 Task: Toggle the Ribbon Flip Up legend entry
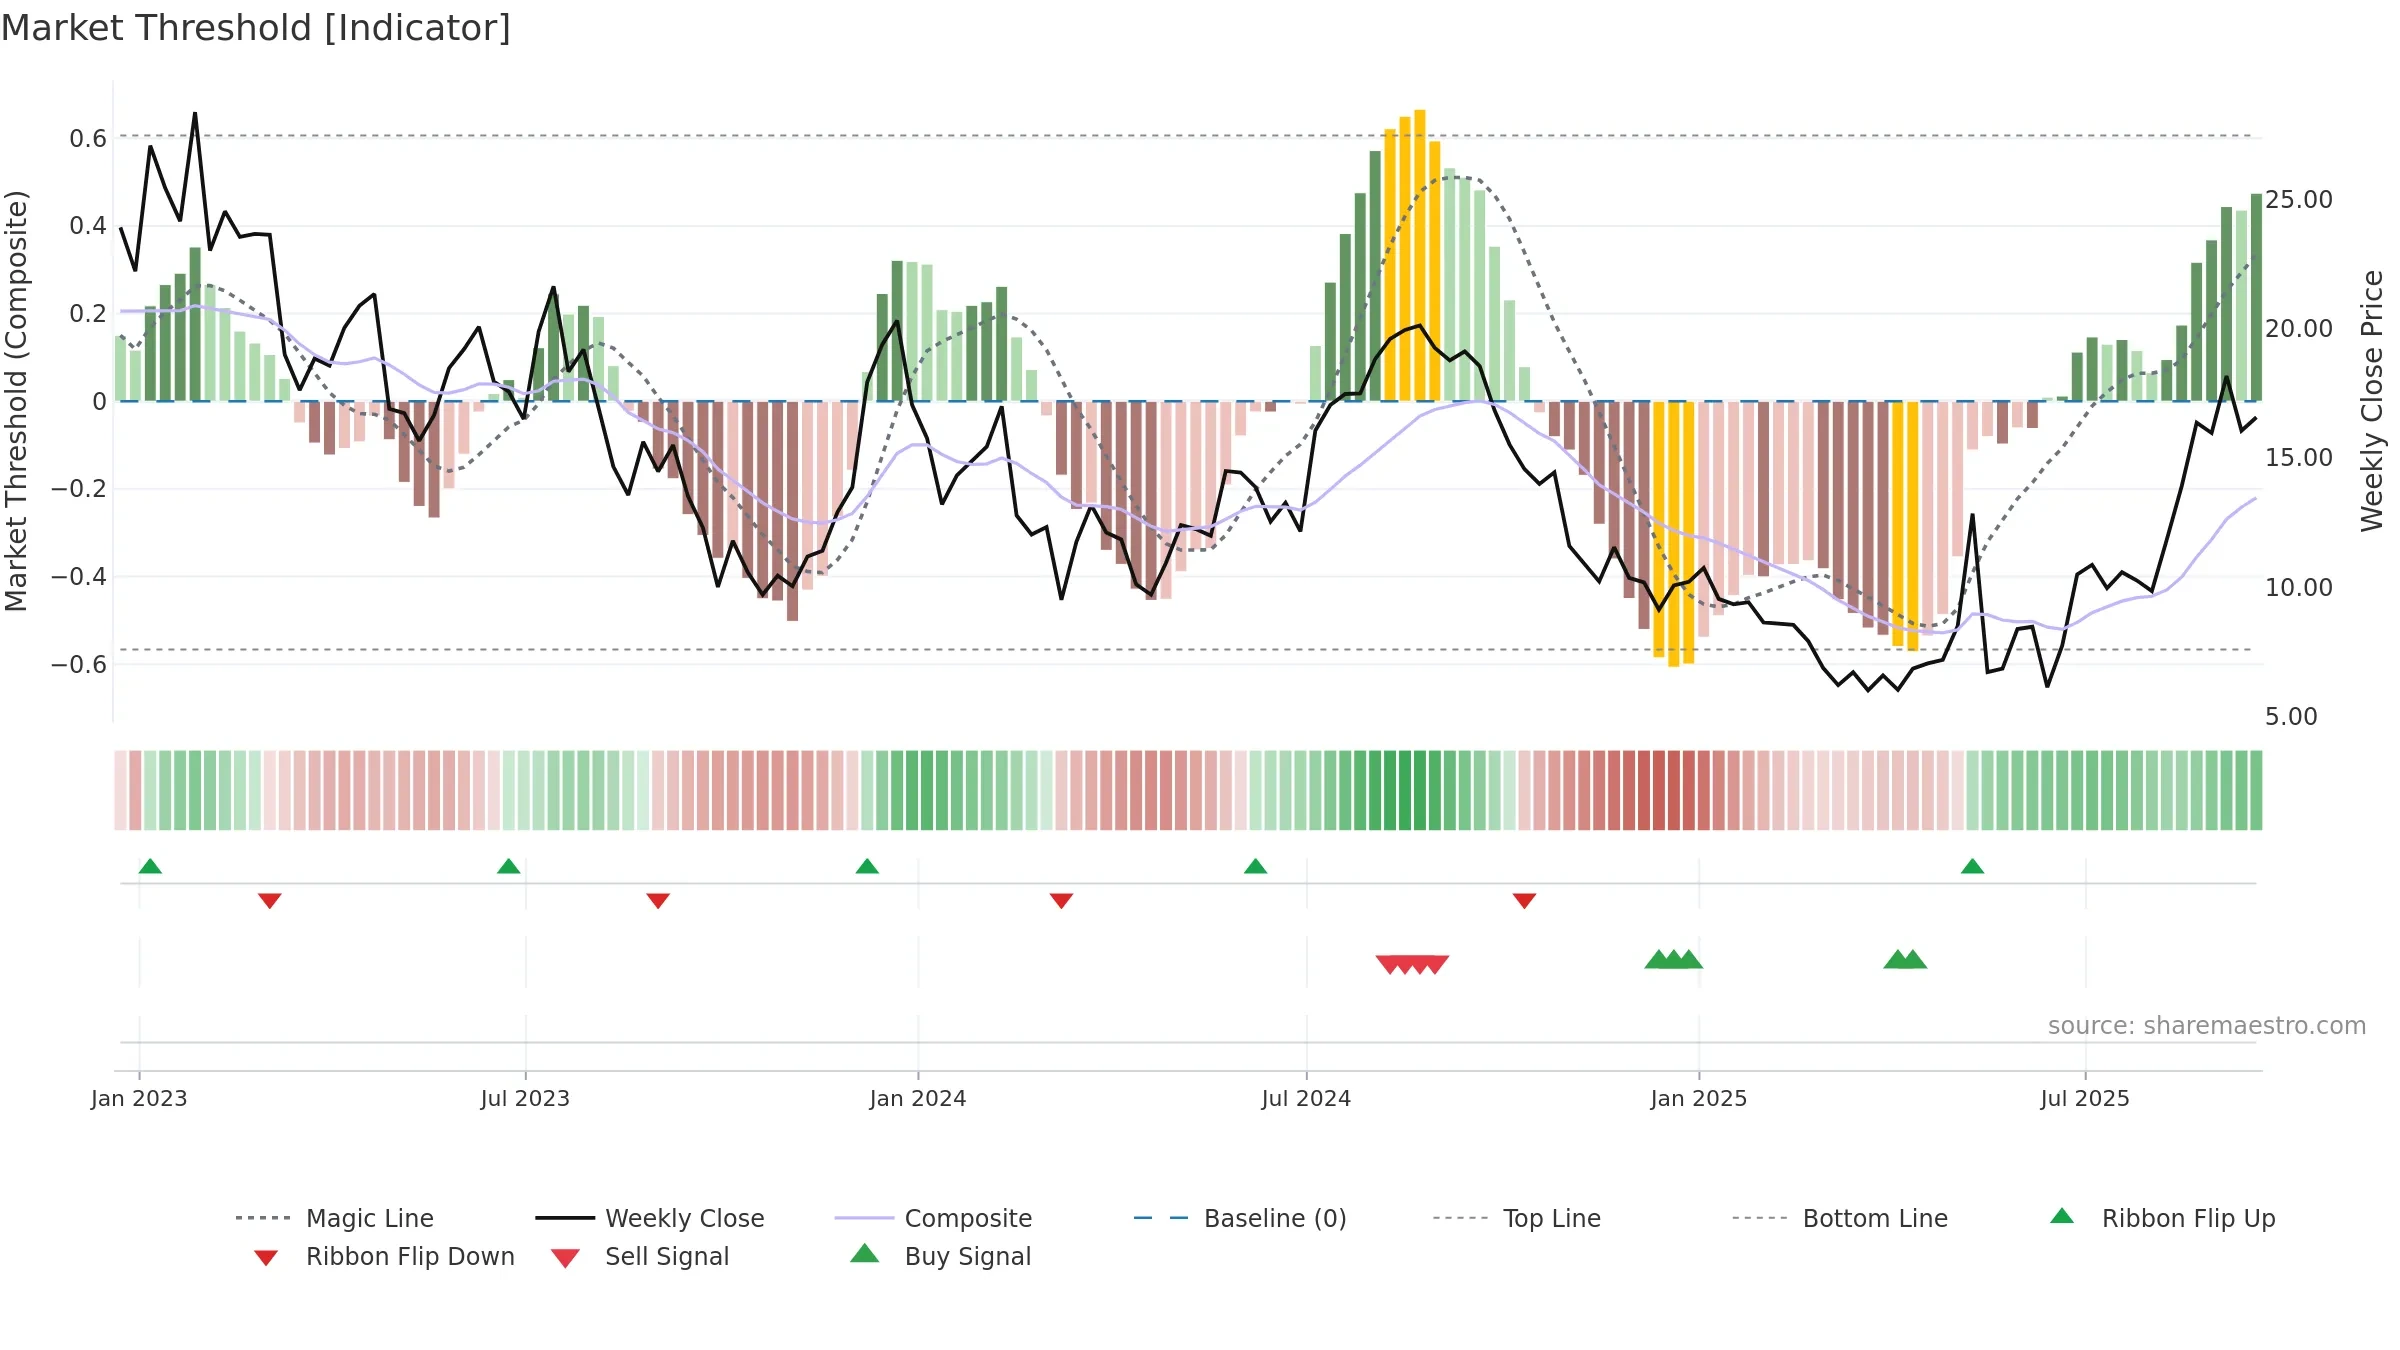coord(2163,1218)
